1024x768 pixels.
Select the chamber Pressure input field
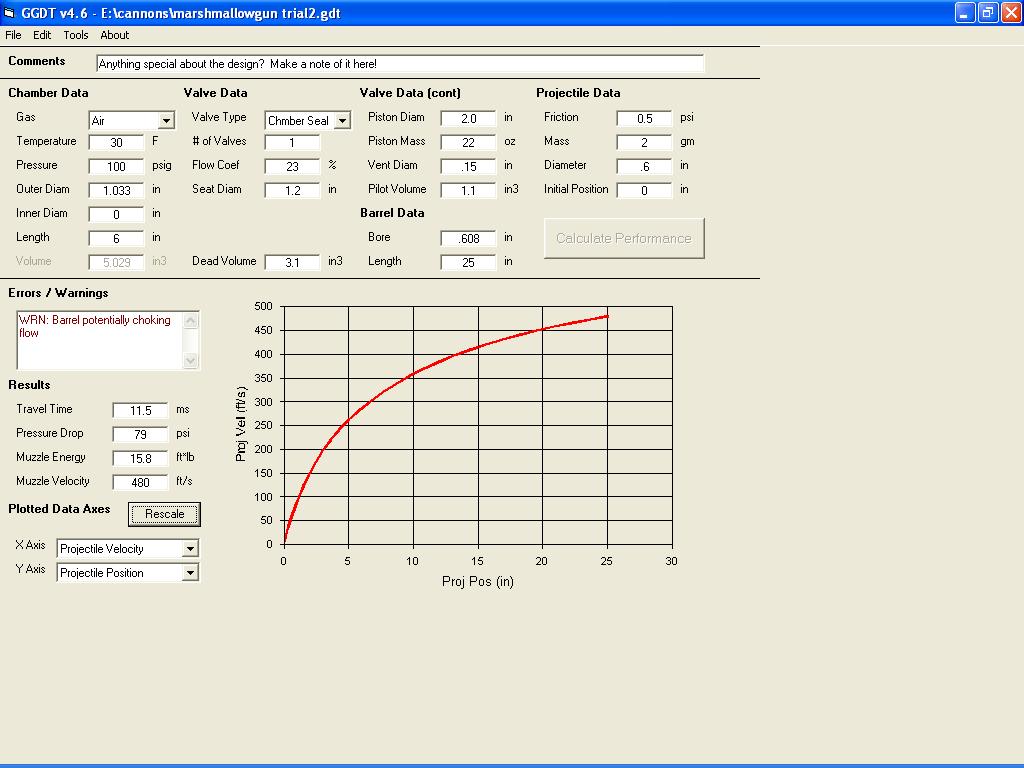tap(116, 166)
